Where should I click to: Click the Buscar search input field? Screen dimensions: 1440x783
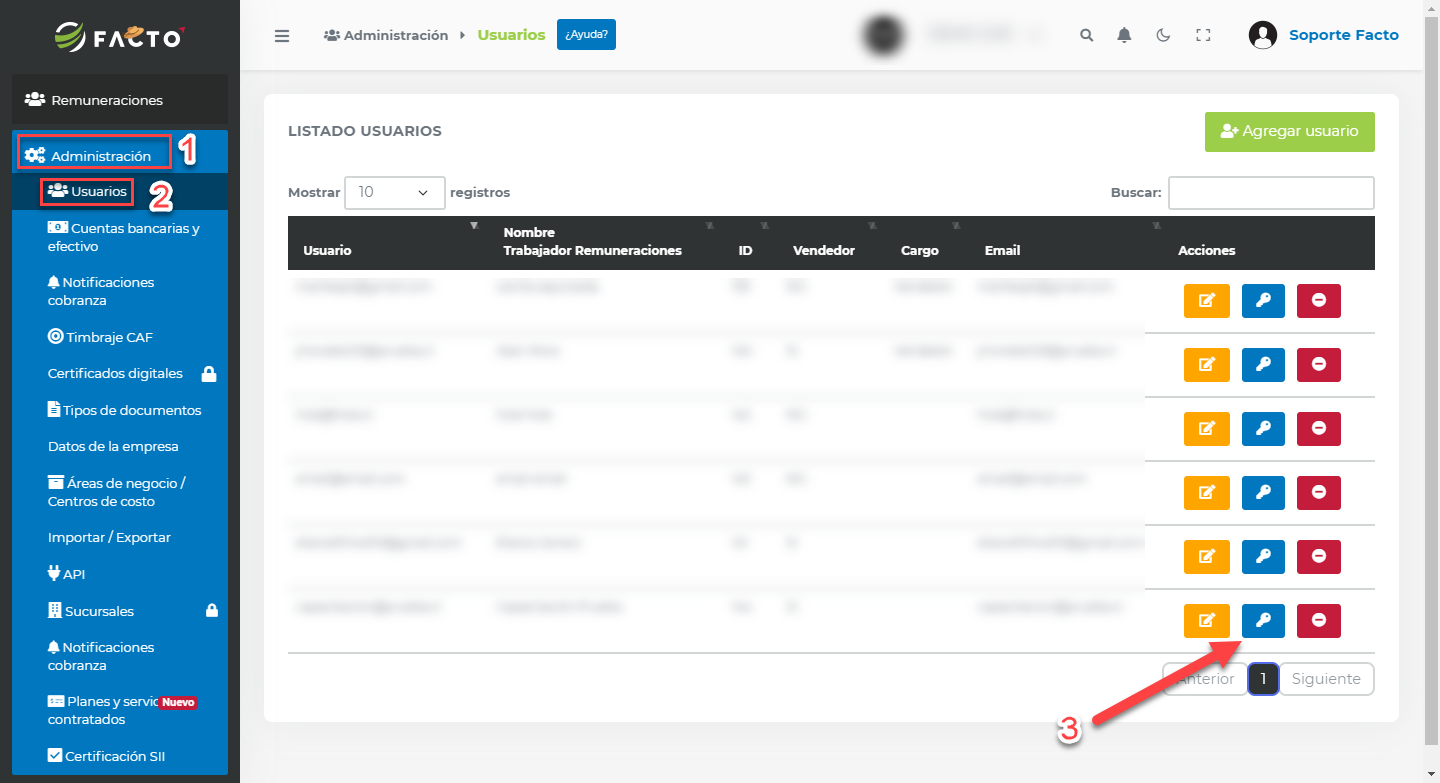click(1271, 193)
